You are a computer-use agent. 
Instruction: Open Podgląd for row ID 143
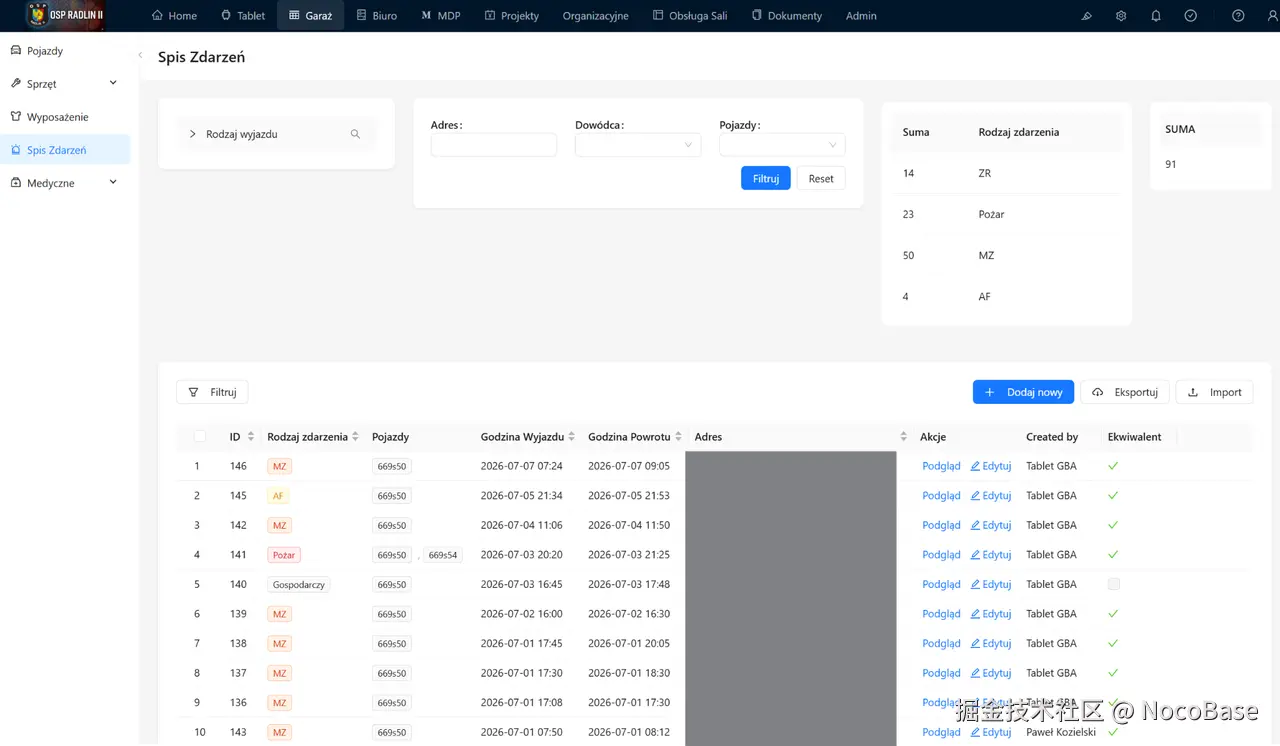click(941, 732)
